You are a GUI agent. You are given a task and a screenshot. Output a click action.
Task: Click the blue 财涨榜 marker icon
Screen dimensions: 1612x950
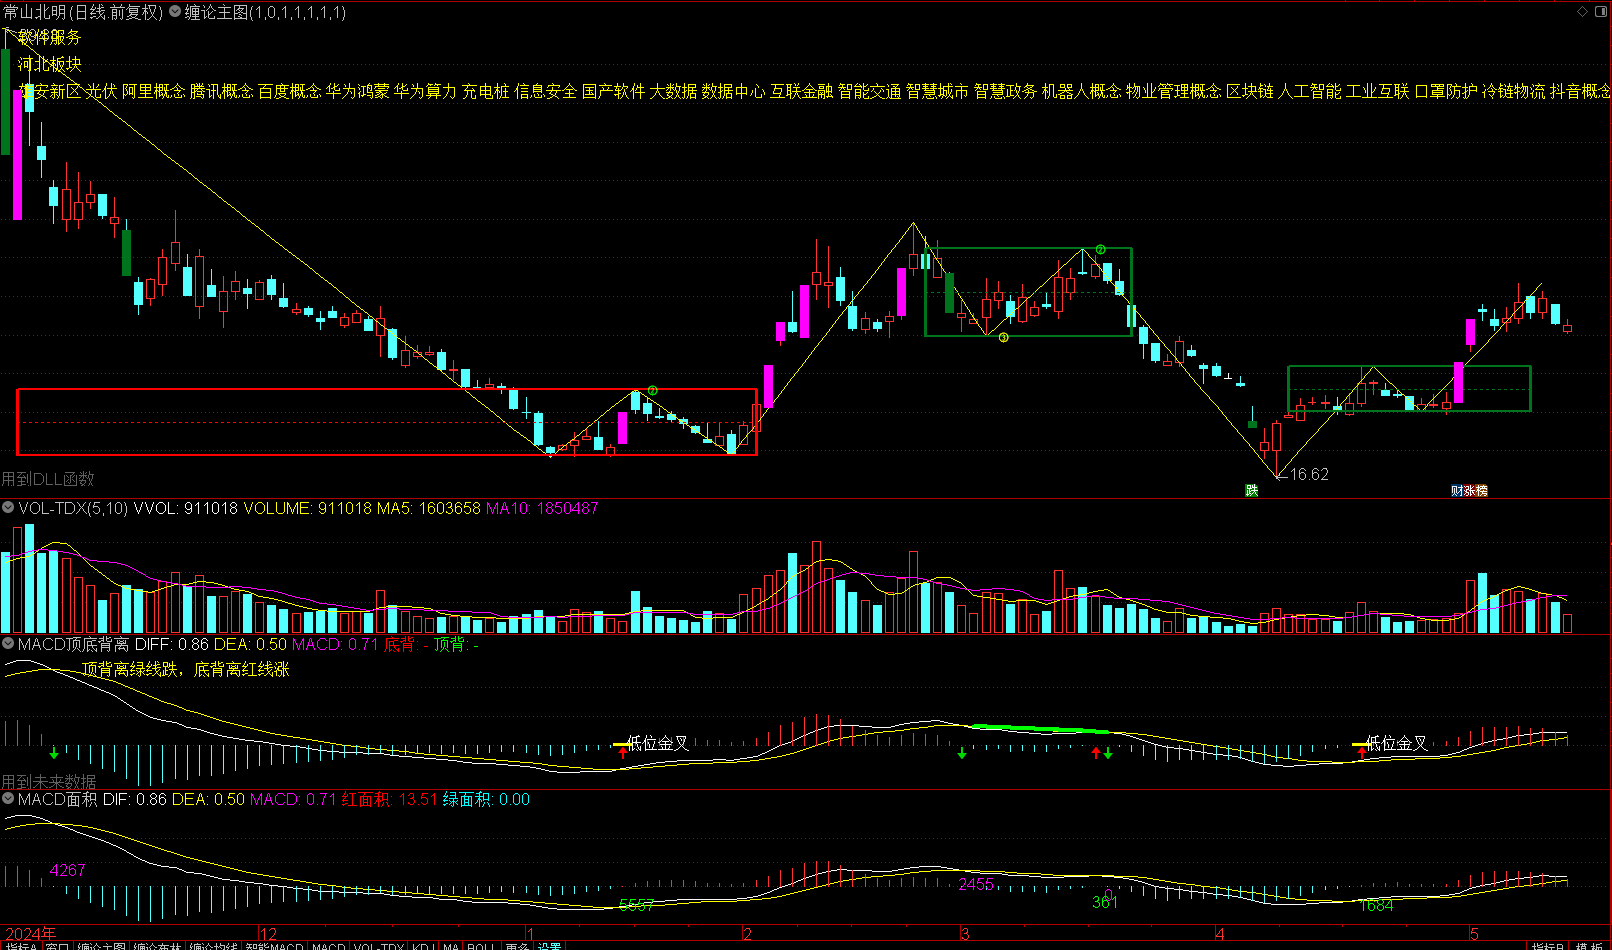click(x=1469, y=490)
